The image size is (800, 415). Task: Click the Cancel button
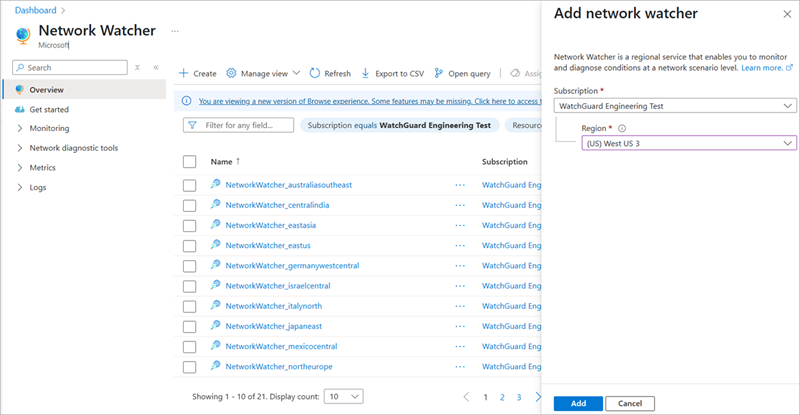pos(630,403)
